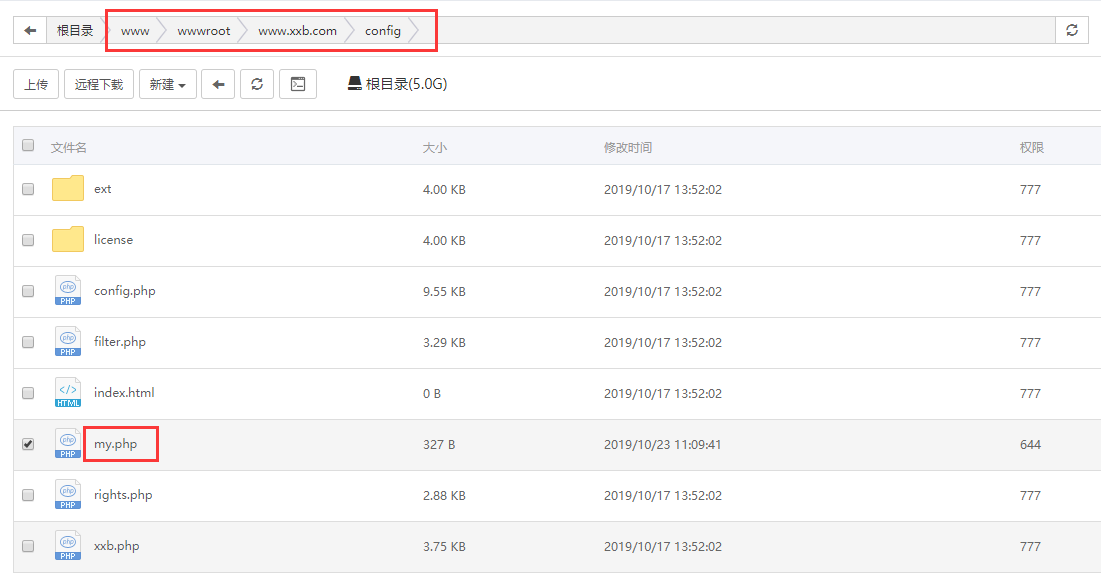Click the back arrow in the path bar
1101x579 pixels.
(30, 31)
